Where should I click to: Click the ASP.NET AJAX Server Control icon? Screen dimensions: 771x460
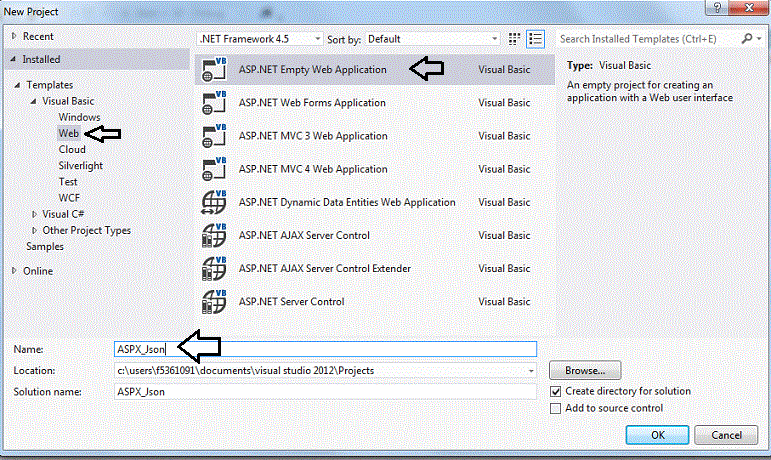(214, 235)
